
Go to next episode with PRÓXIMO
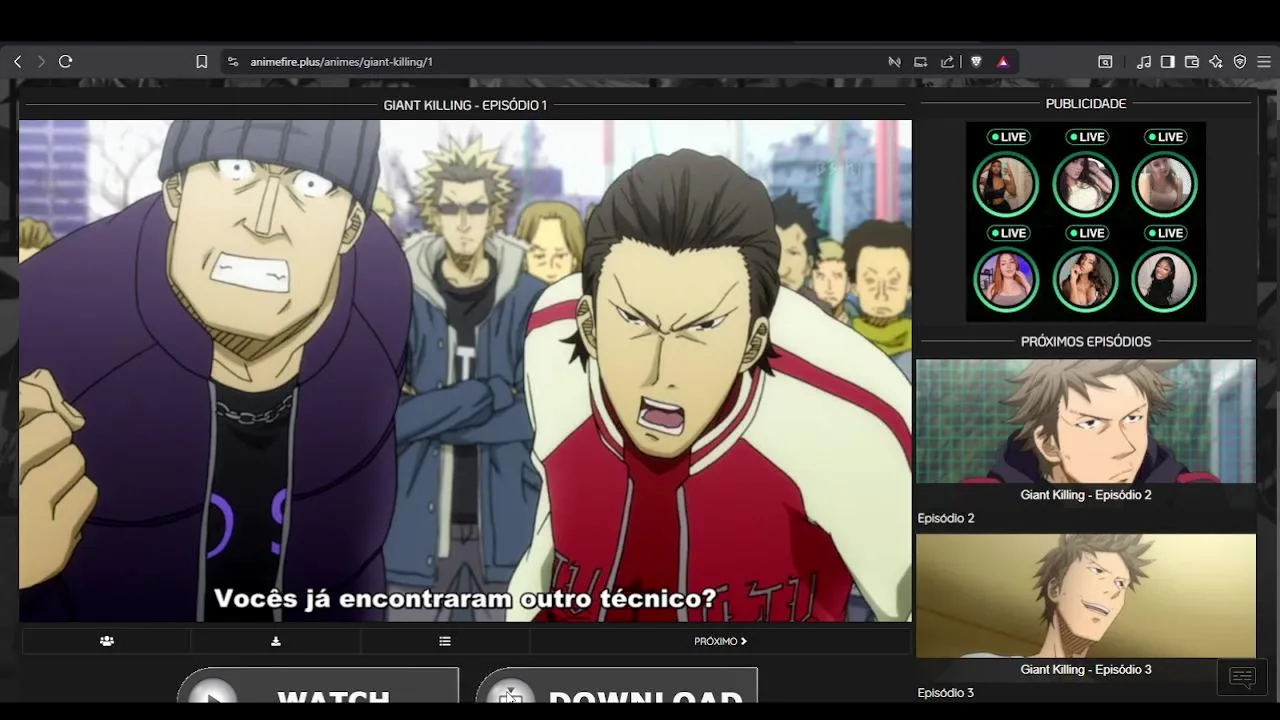click(x=720, y=641)
